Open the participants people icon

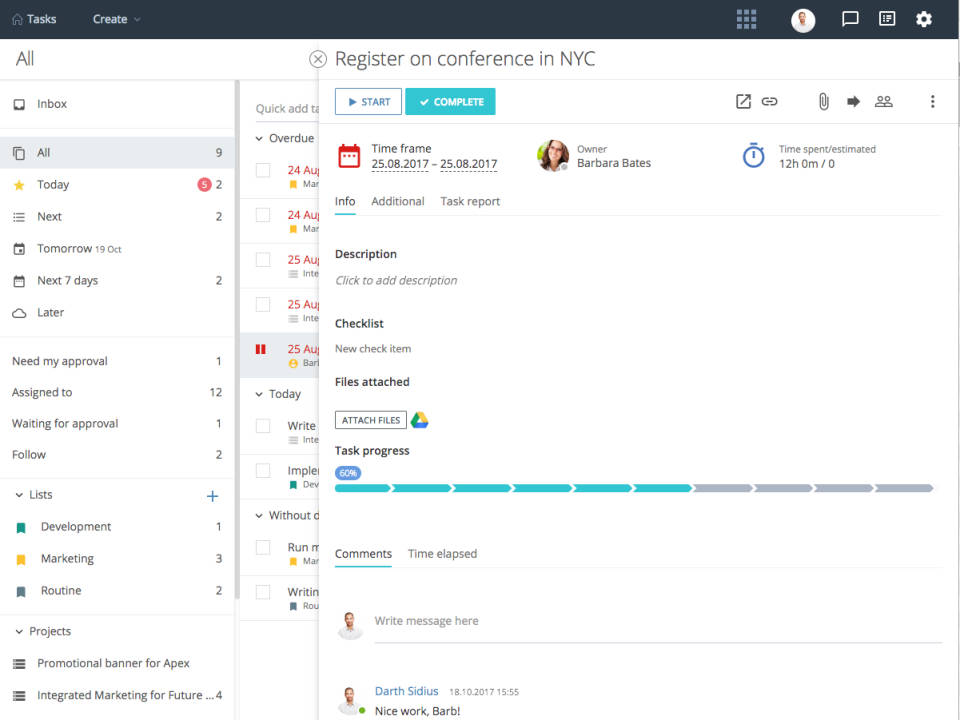pyautogui.click(x=883, y=101)
